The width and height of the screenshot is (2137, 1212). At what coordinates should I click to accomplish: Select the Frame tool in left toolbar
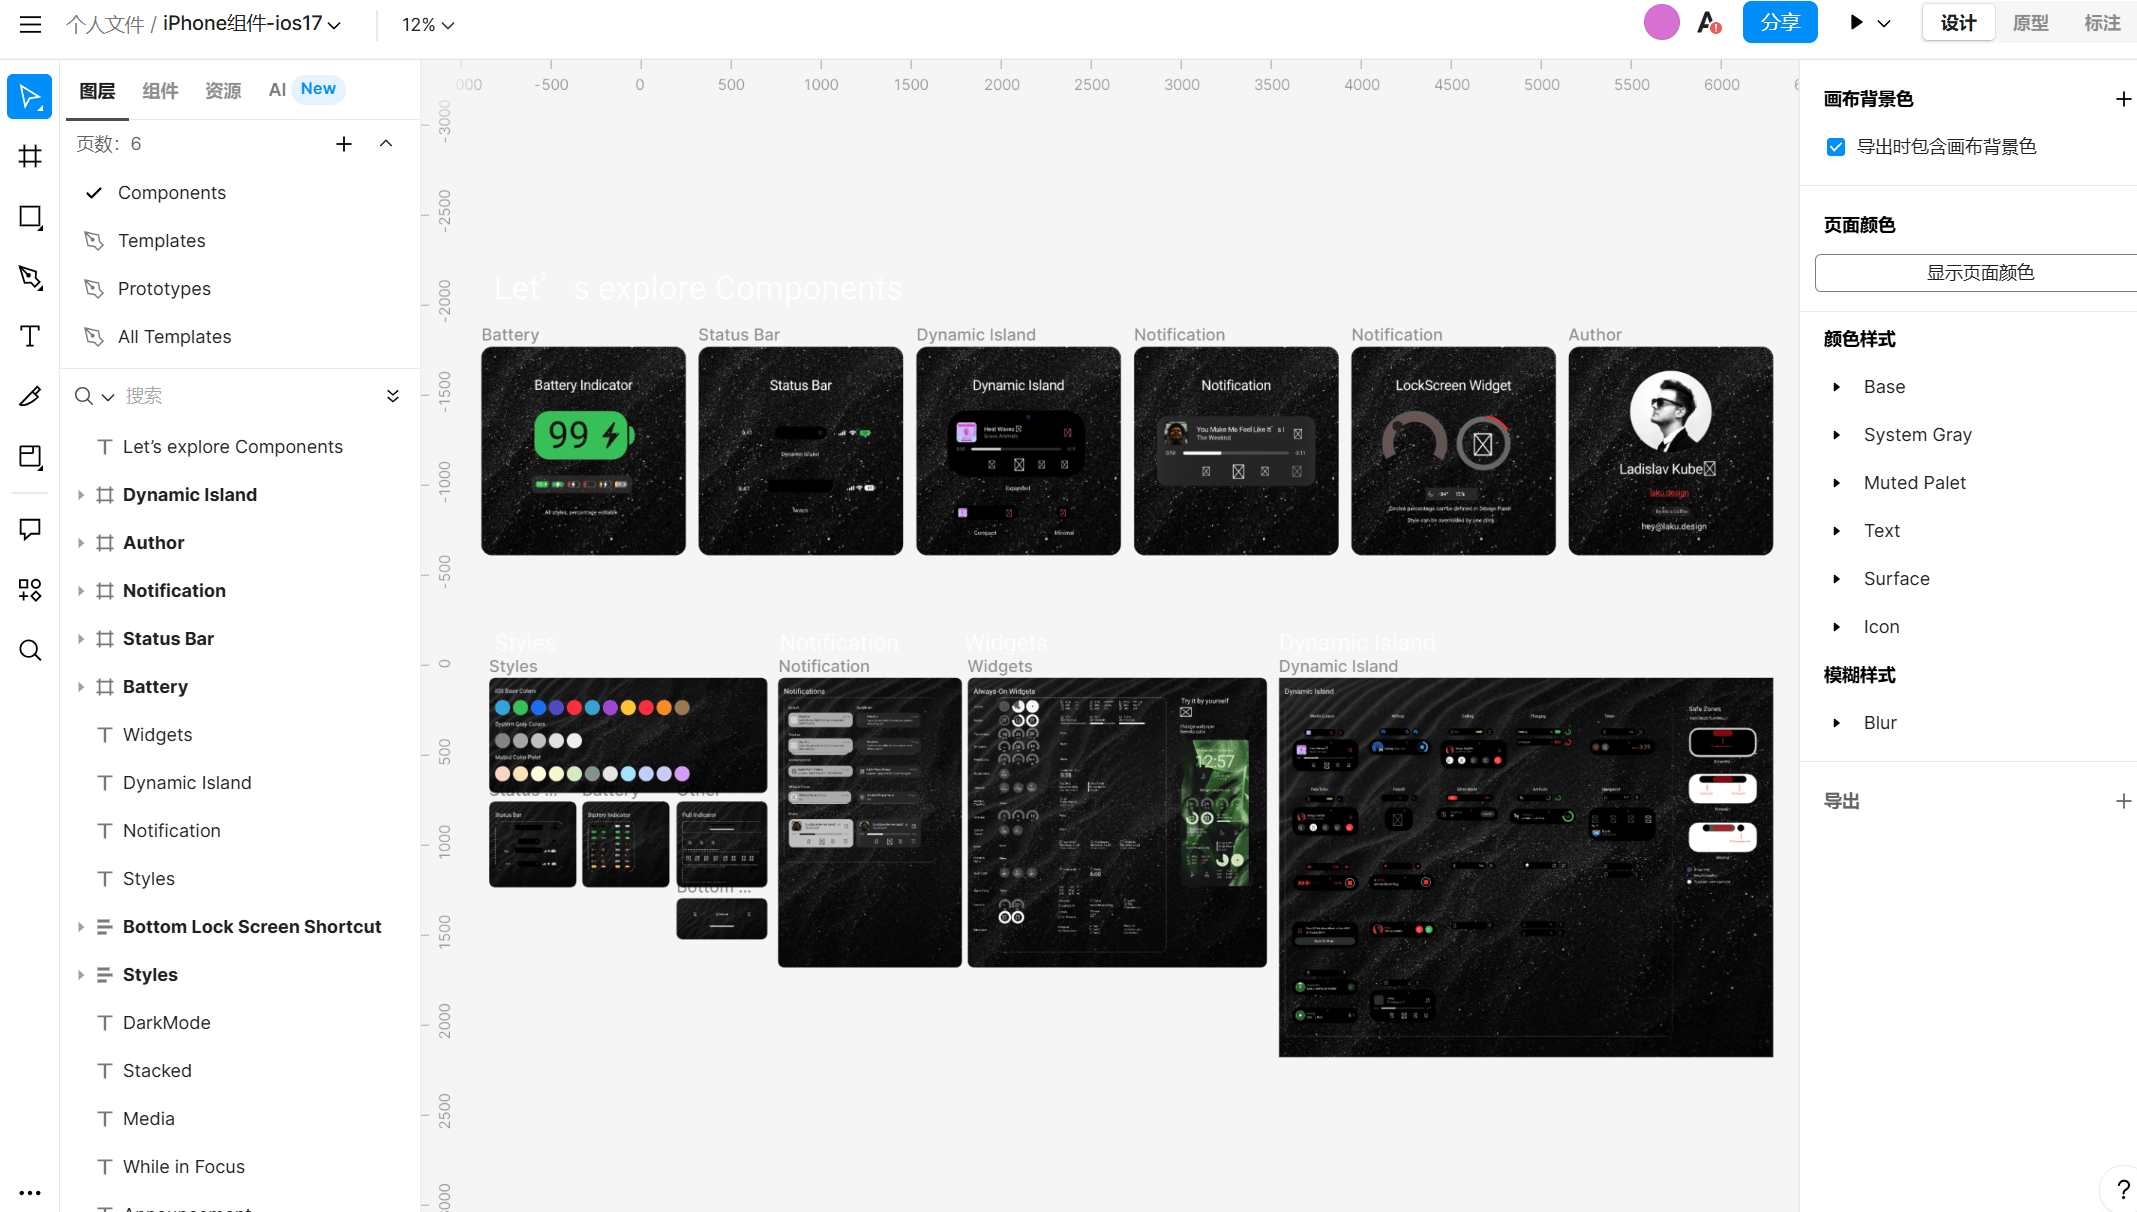click(30, 156)
